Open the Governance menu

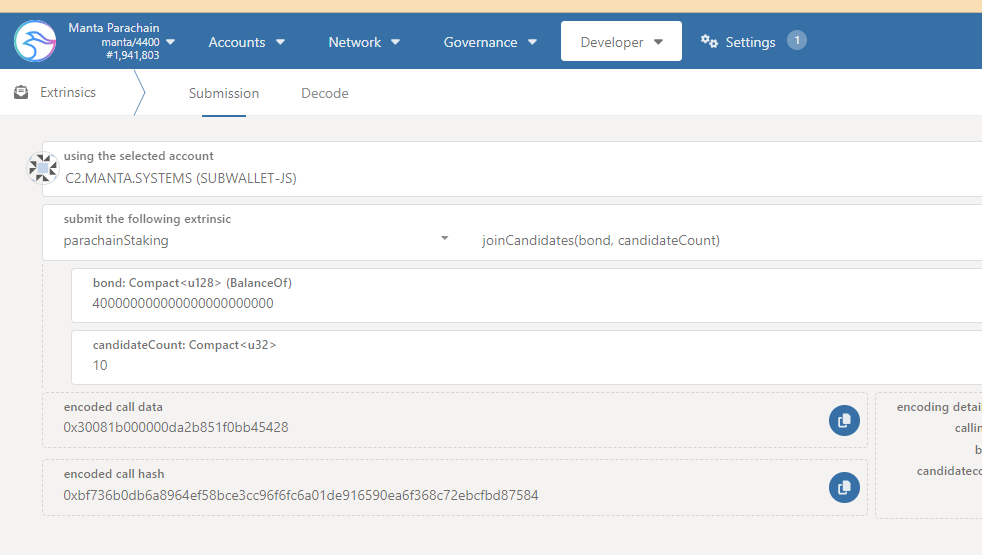[490, 42]
